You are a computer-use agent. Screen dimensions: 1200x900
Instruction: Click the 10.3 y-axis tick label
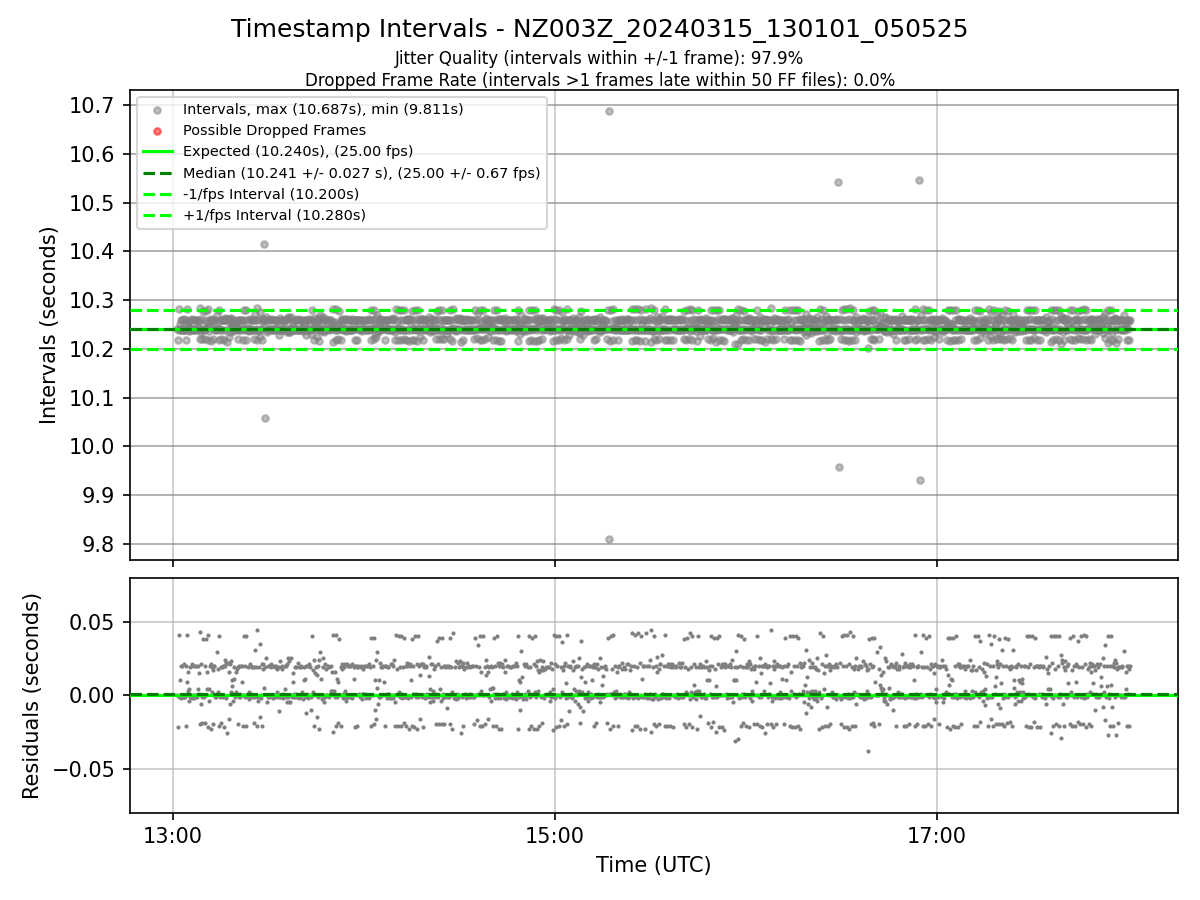click(x=91, y=301)
